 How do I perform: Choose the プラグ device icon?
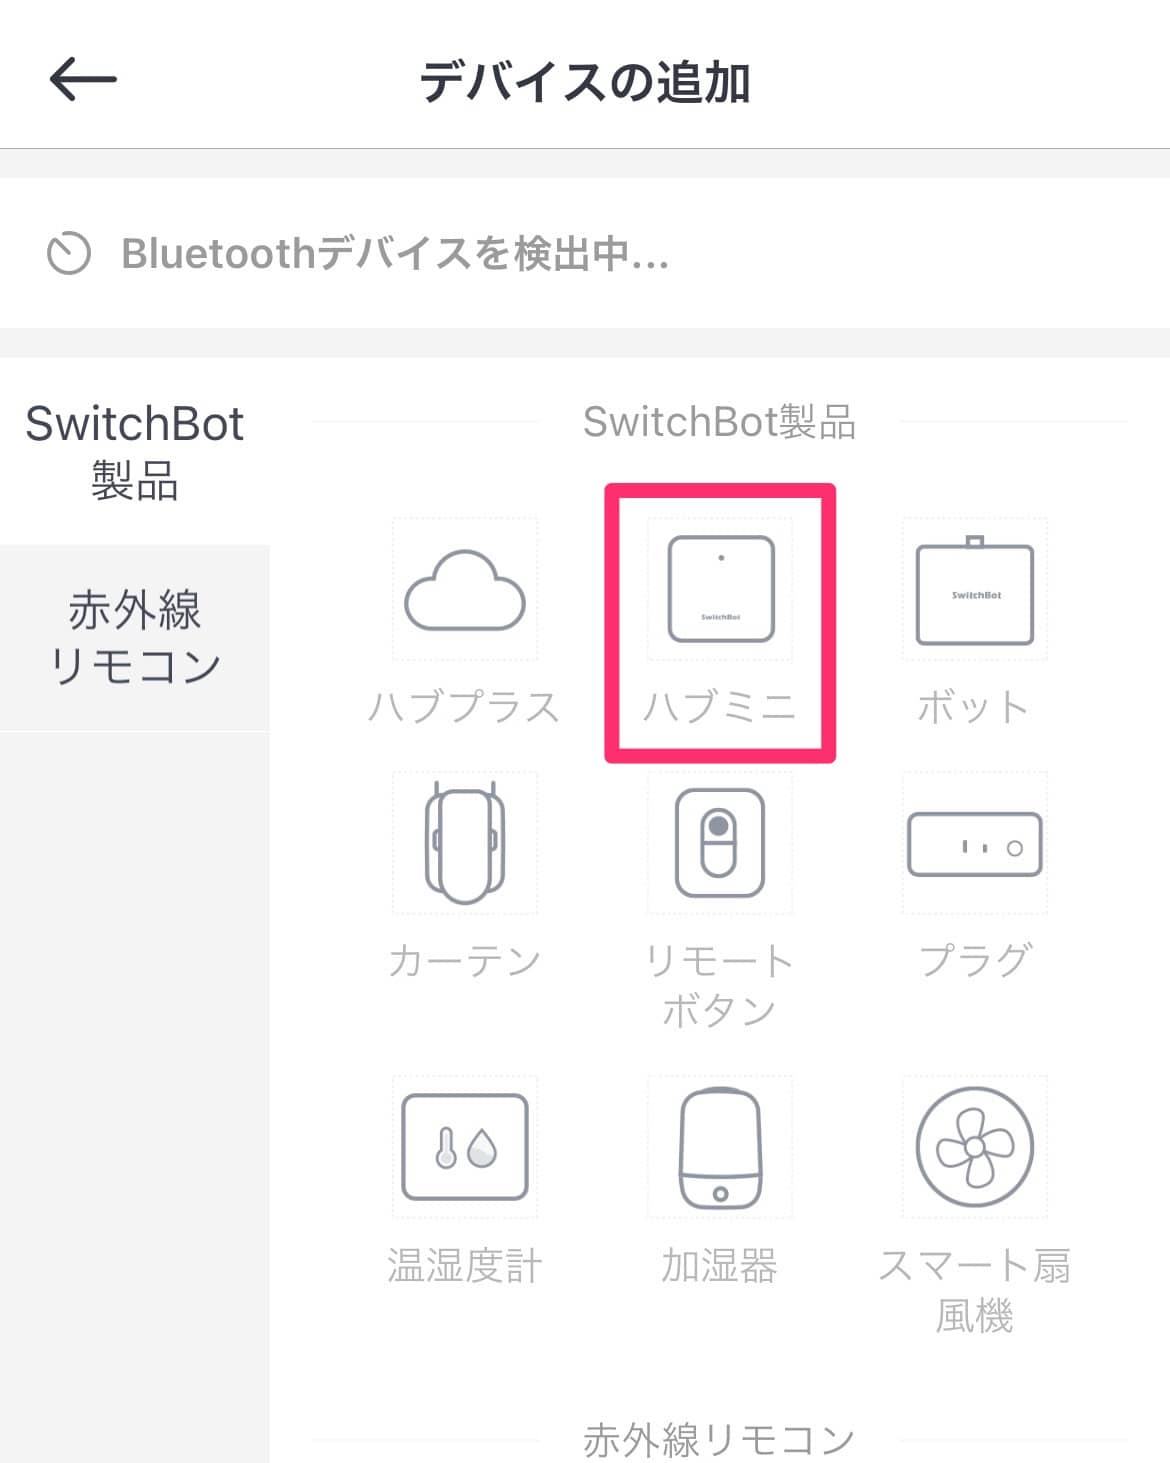click(975, 844)
